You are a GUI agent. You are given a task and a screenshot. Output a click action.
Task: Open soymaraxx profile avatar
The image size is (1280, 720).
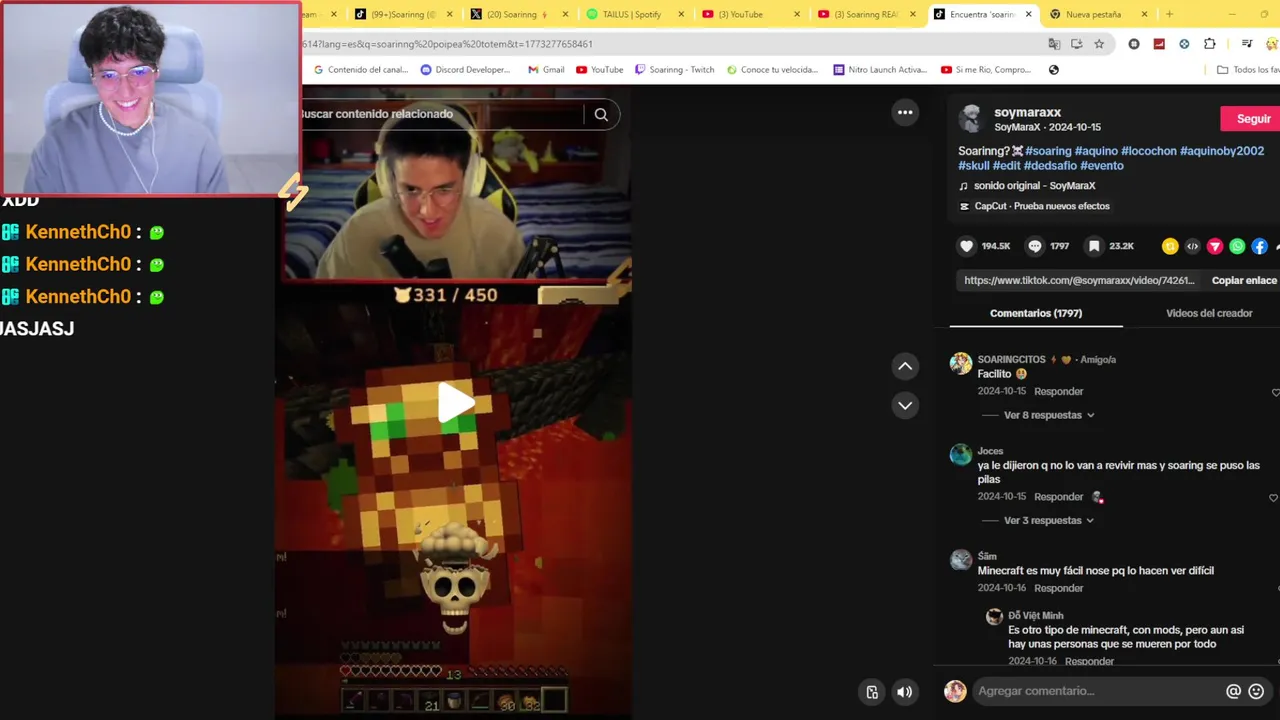[x=970, y=119]
